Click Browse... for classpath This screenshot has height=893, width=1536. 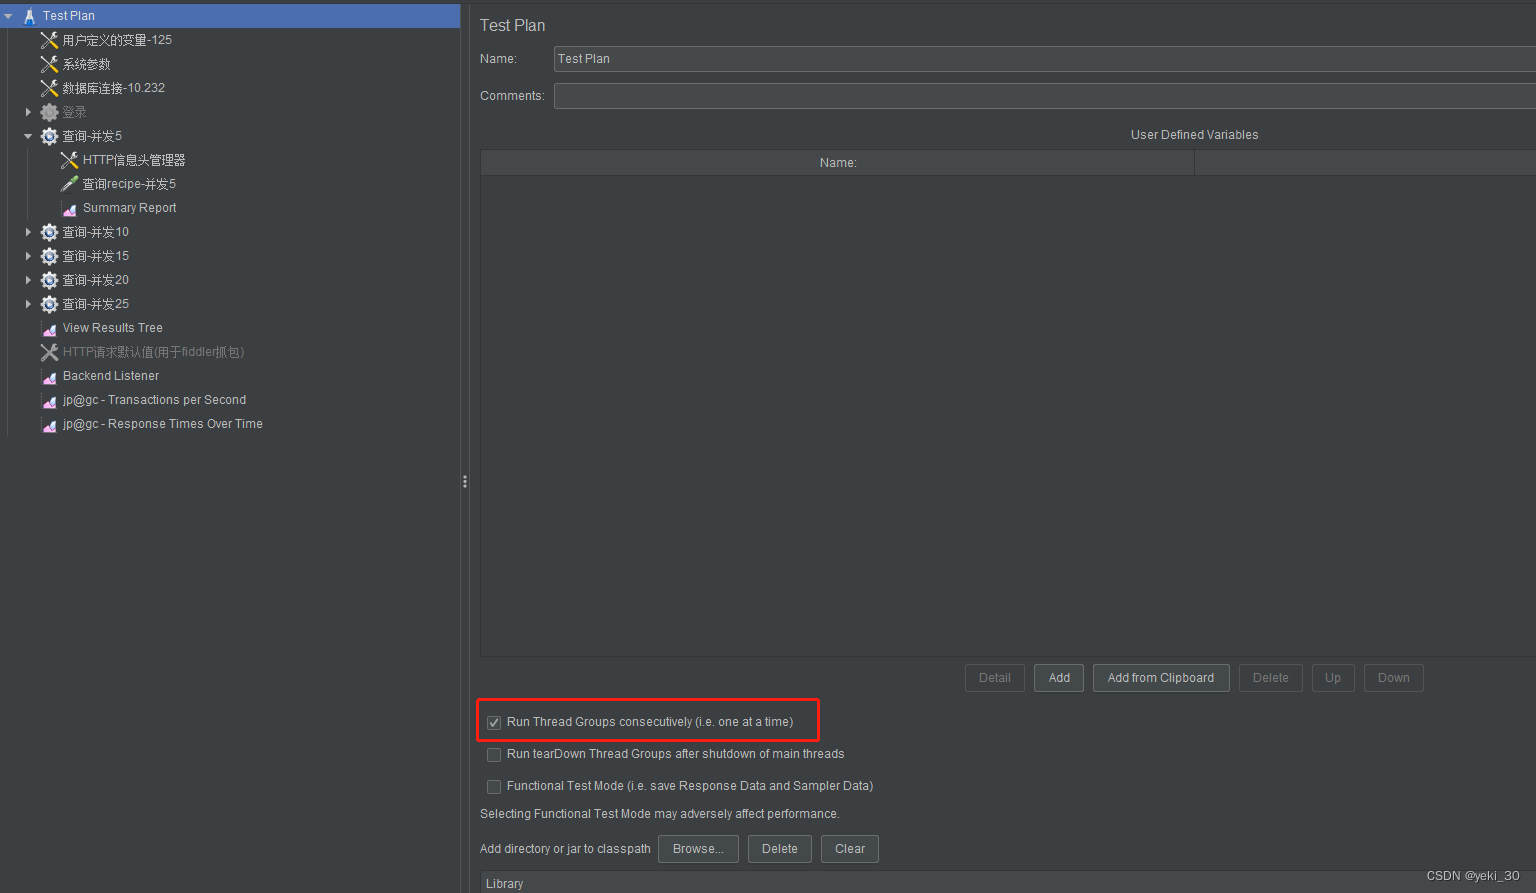[x=698, y=849]
